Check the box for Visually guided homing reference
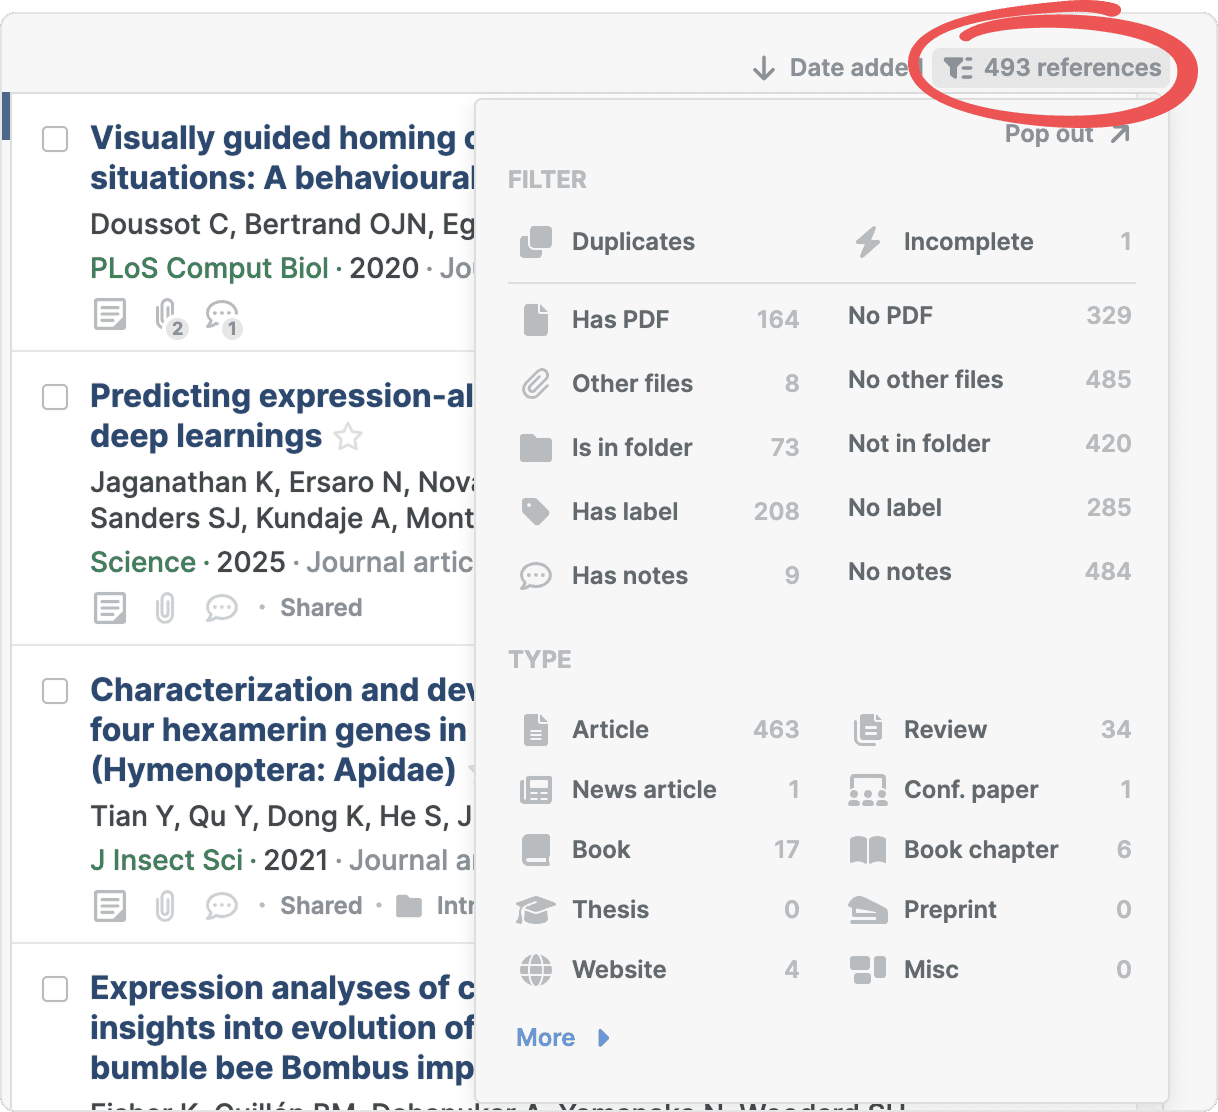 coord(55,139)
